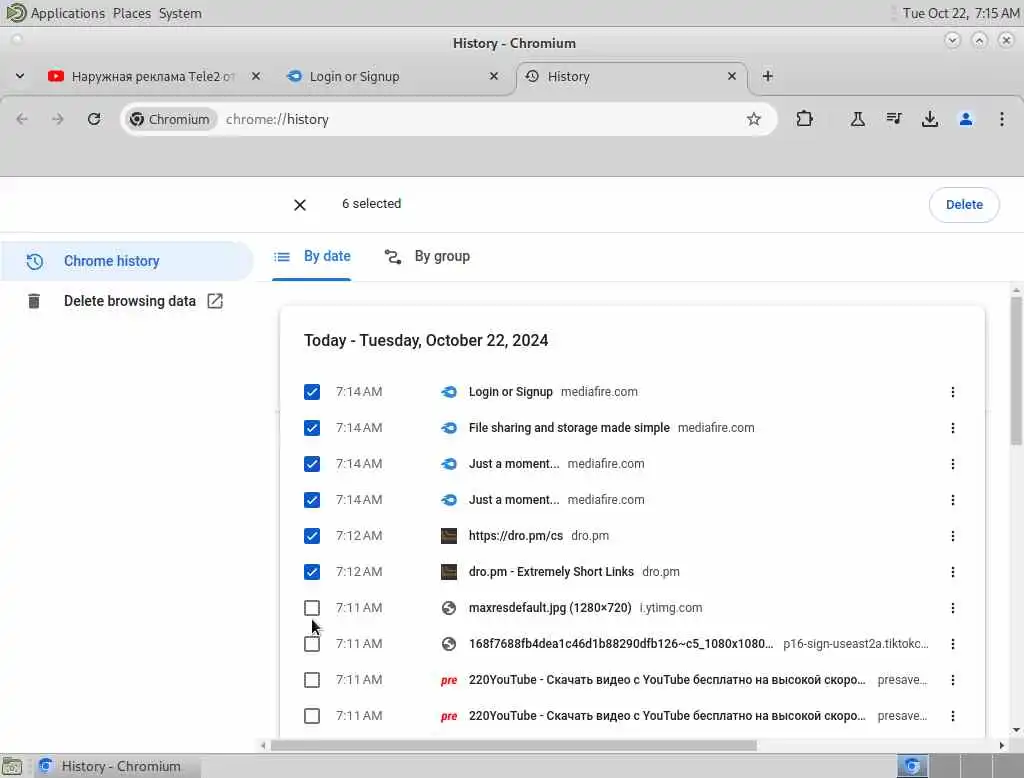
Task: Cancel selection with the X icon
Action: [x=300, y=205]
